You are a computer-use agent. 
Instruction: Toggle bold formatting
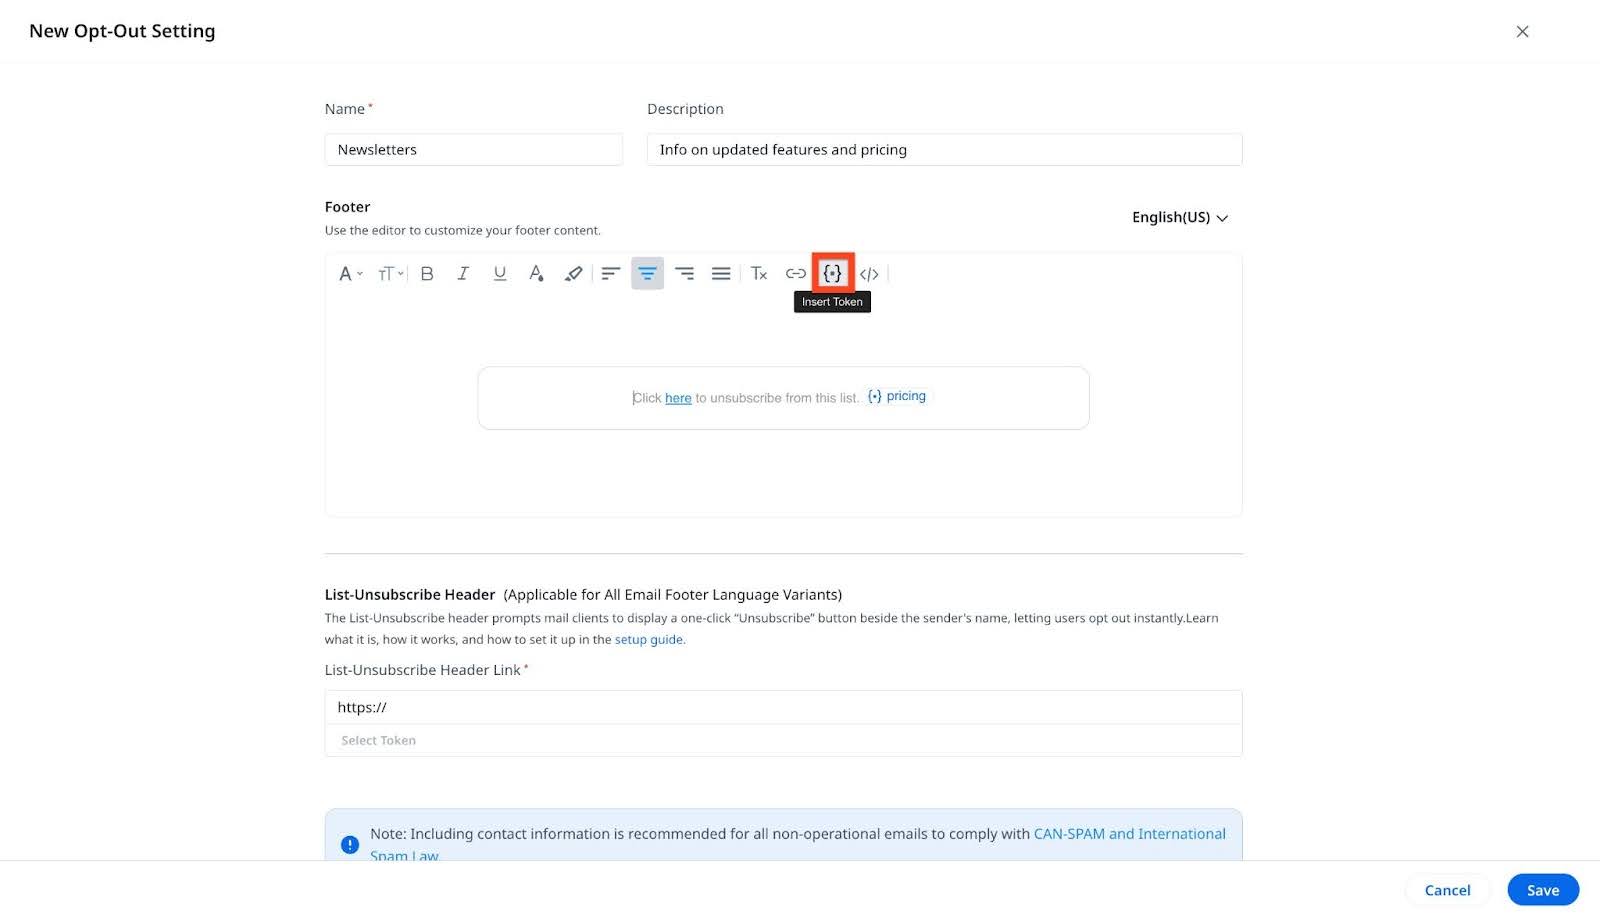(x=427, y=274)
